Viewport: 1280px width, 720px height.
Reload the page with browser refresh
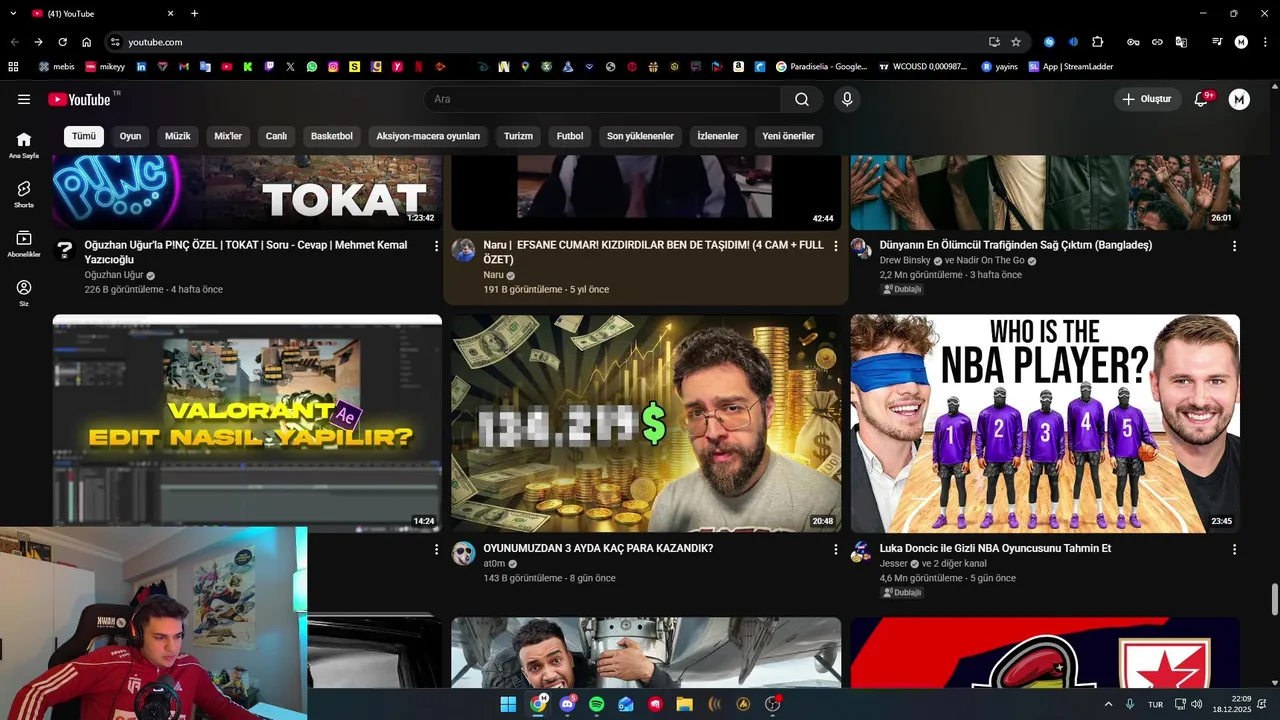tap(62, 42)
